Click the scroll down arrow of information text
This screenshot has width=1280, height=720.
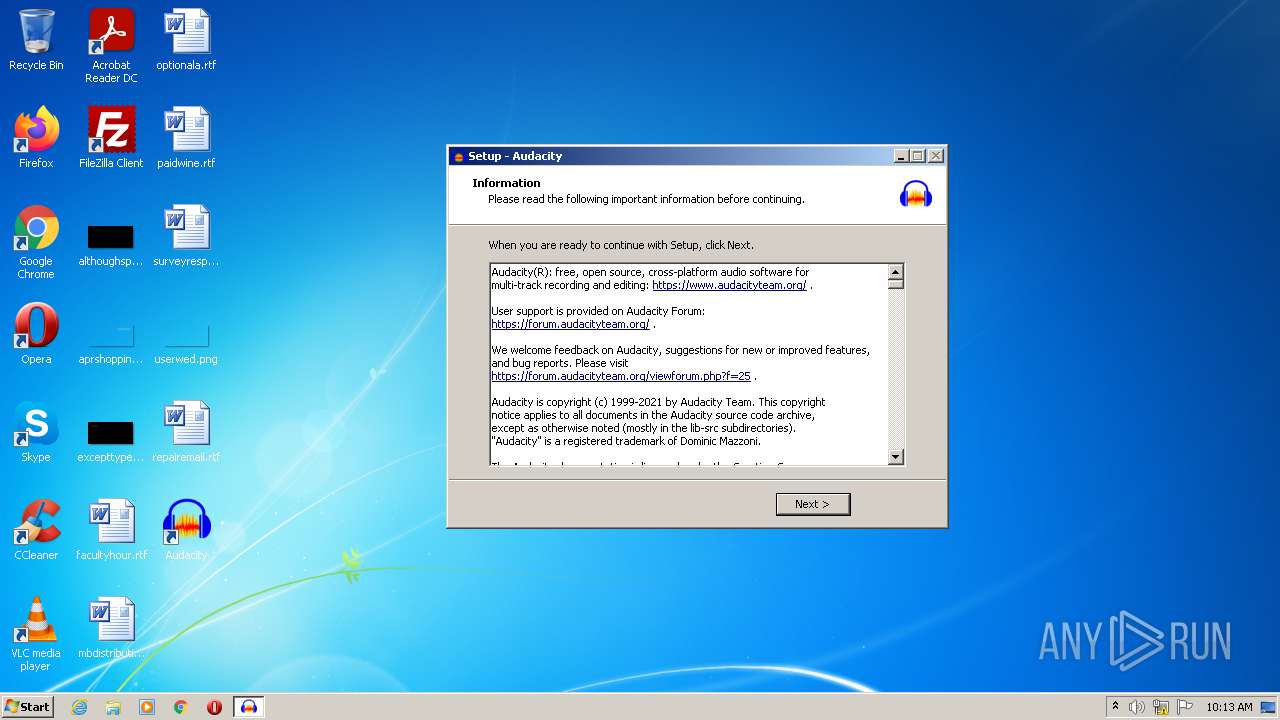[x=896, y=457]
